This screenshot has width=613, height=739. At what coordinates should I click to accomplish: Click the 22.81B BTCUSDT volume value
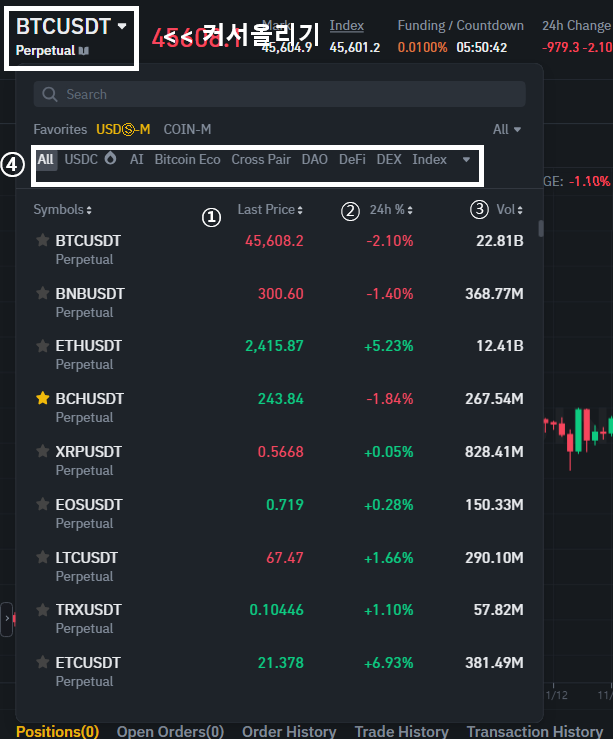tap(500, 241)
